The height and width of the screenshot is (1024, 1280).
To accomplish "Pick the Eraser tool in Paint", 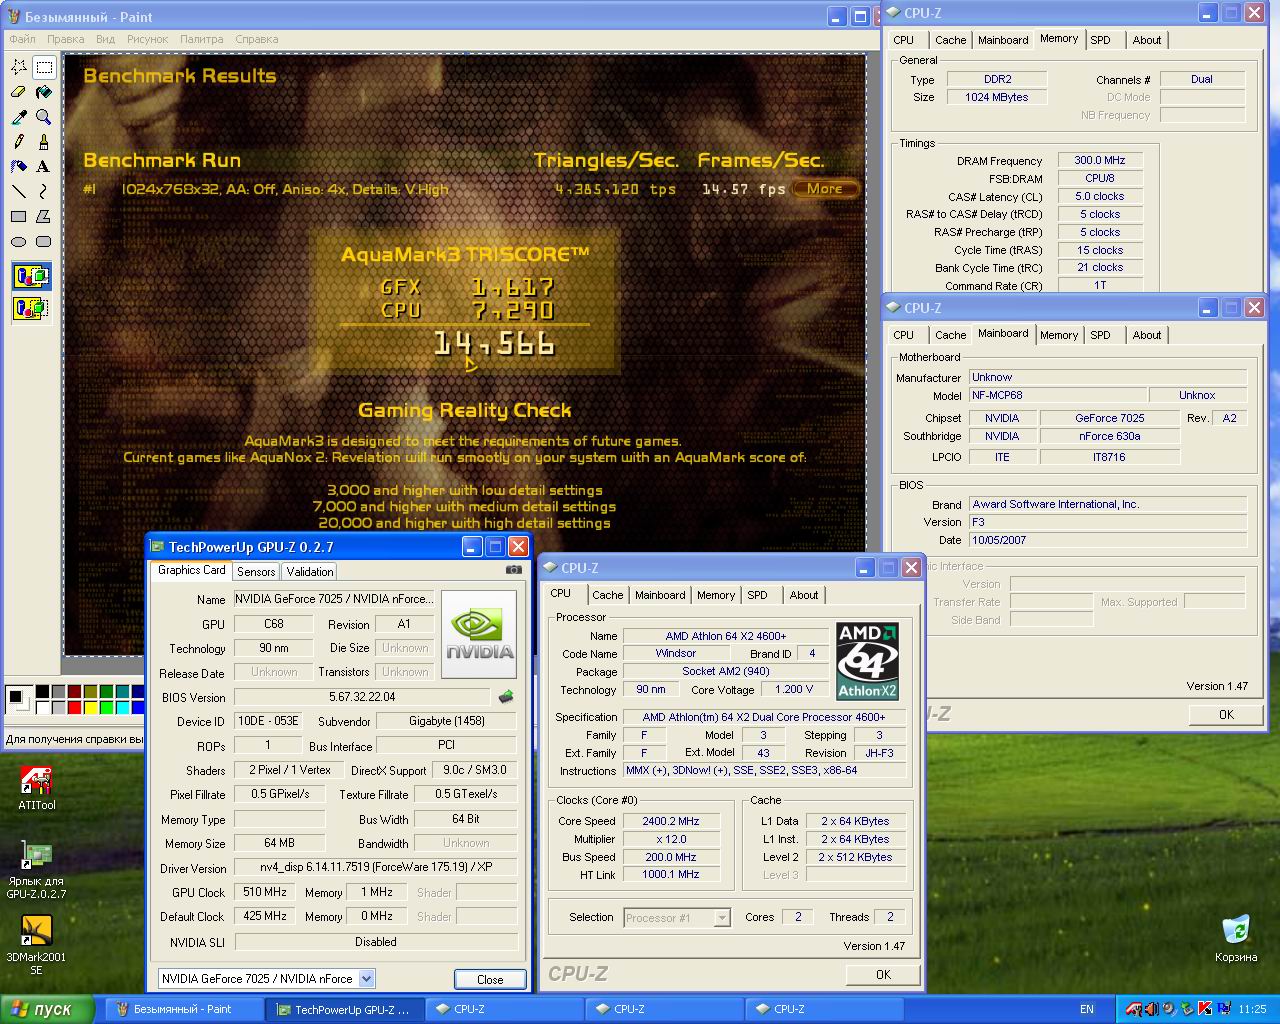I will click(19, 92).
